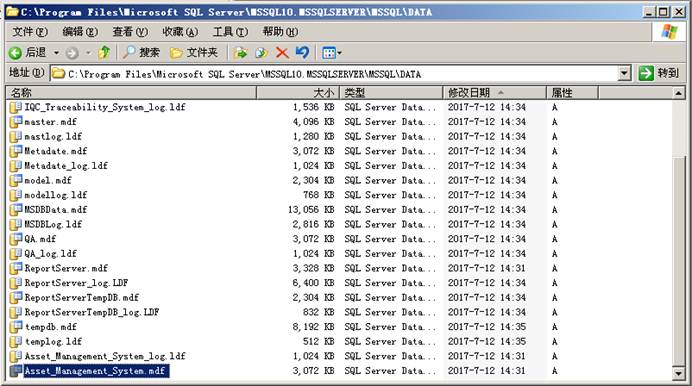Click the green Go button
This screenshot has width=692, height=386.
(658, 73)
